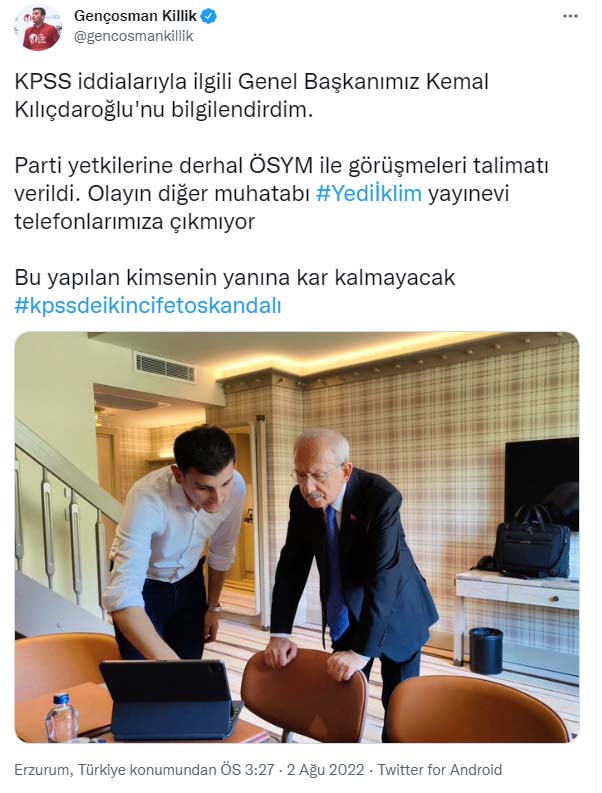Click the first paragraph mentioning Kemal Kılıçdaroğlu
Screen dimensions: 602x793
[251, 96]
